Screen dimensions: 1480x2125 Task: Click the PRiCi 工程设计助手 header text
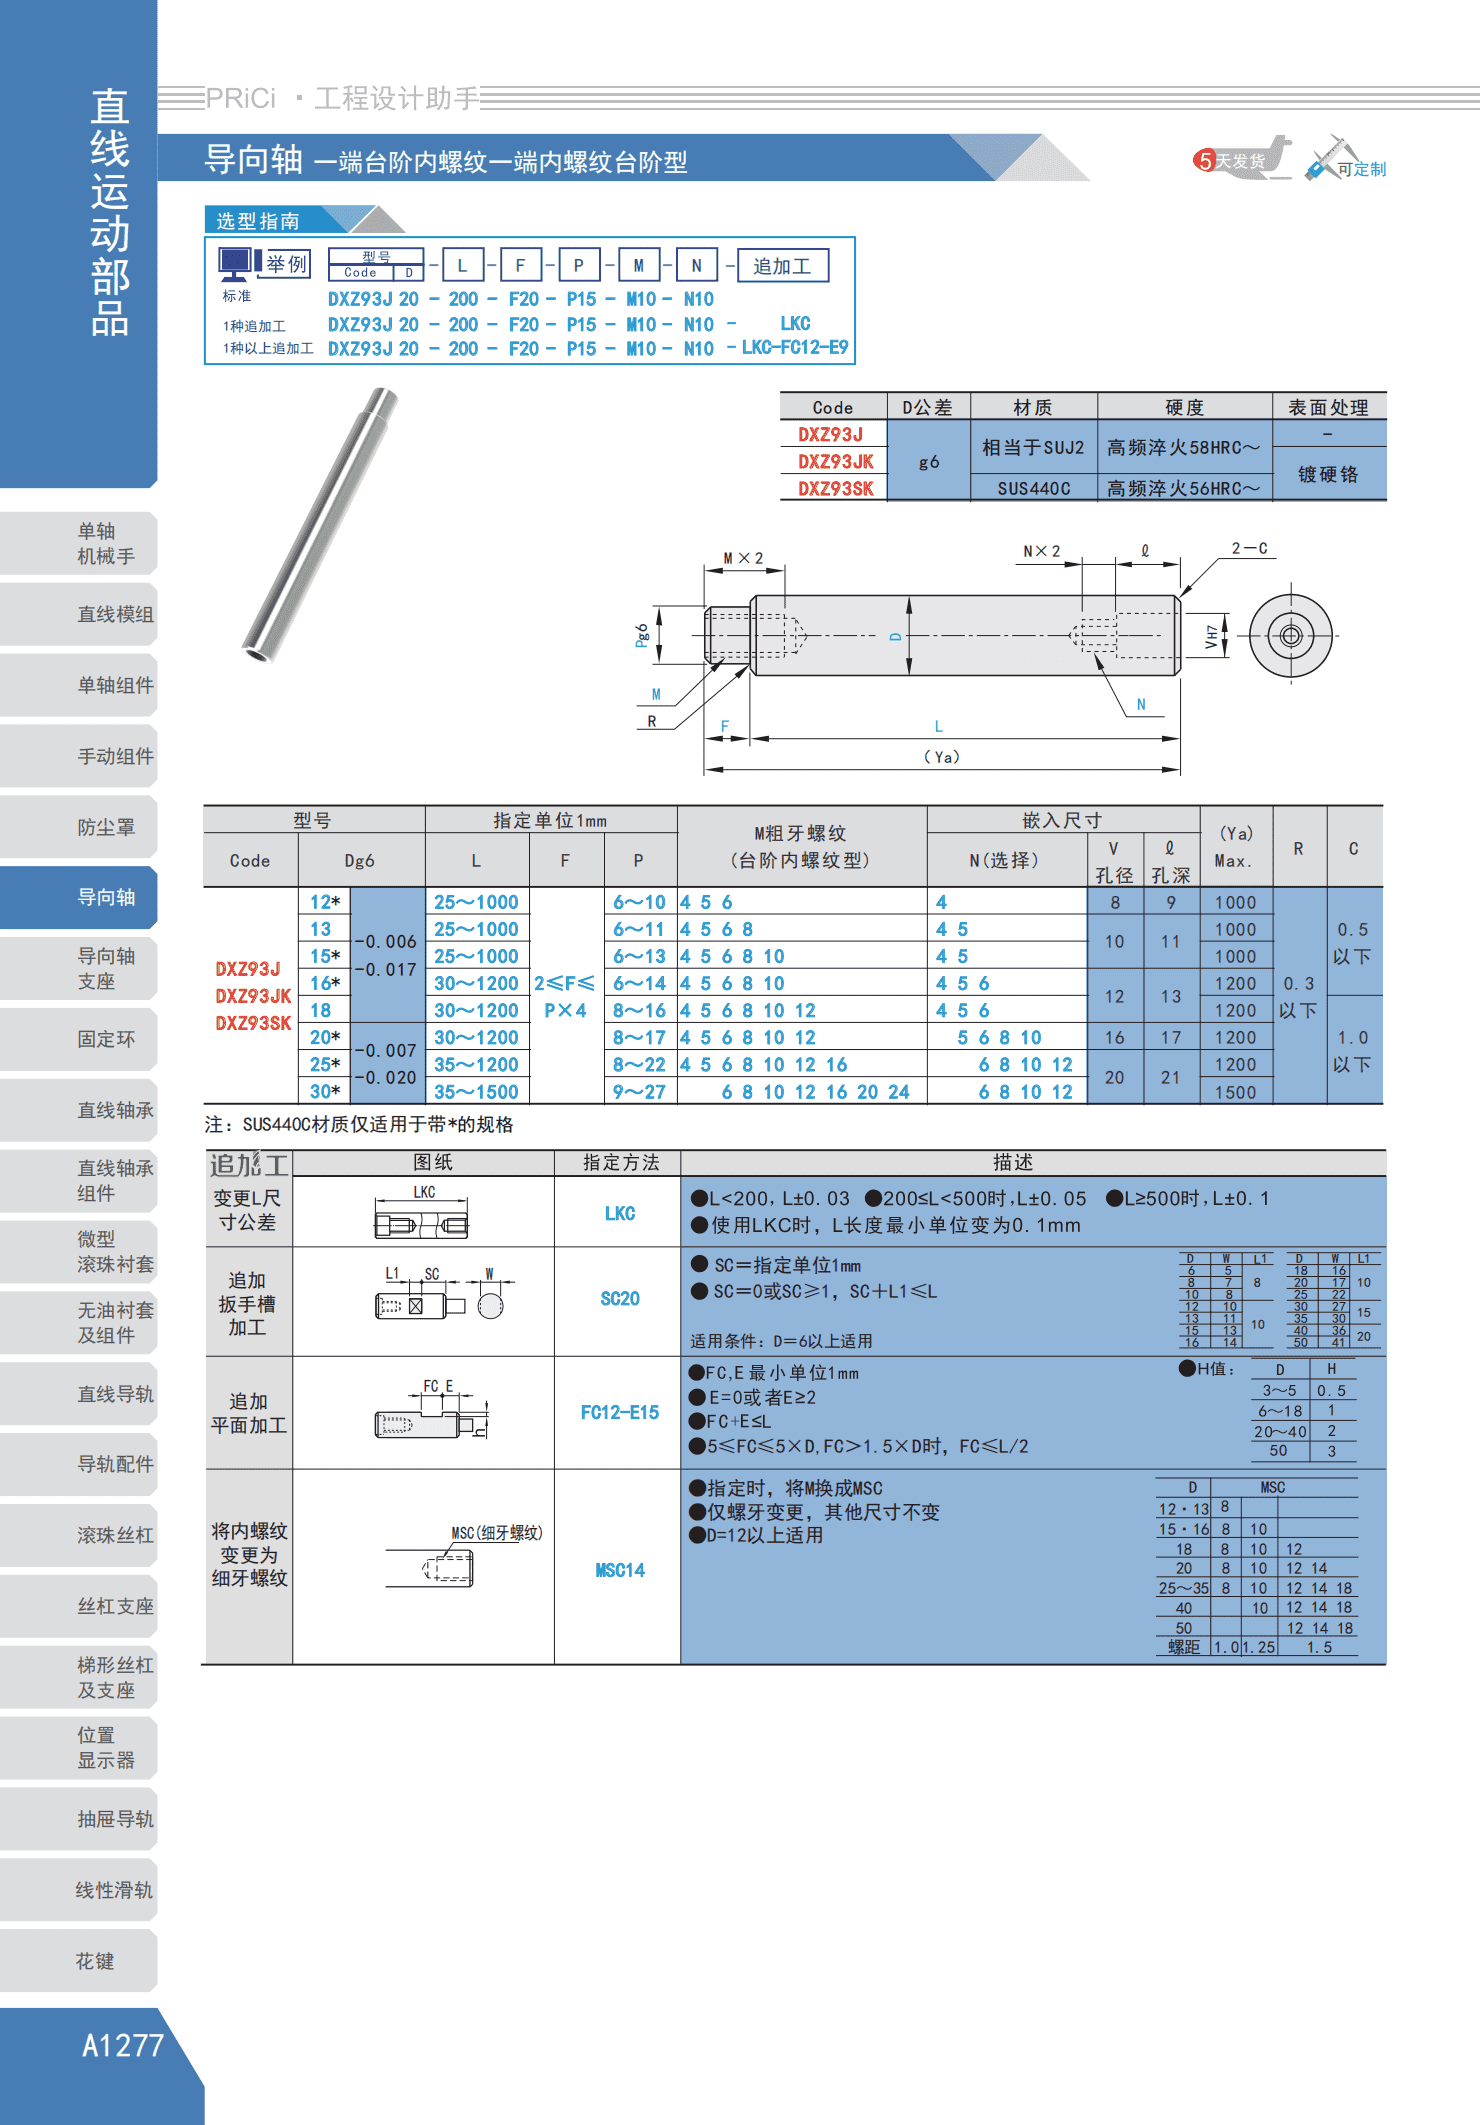[x=343, y=98]
